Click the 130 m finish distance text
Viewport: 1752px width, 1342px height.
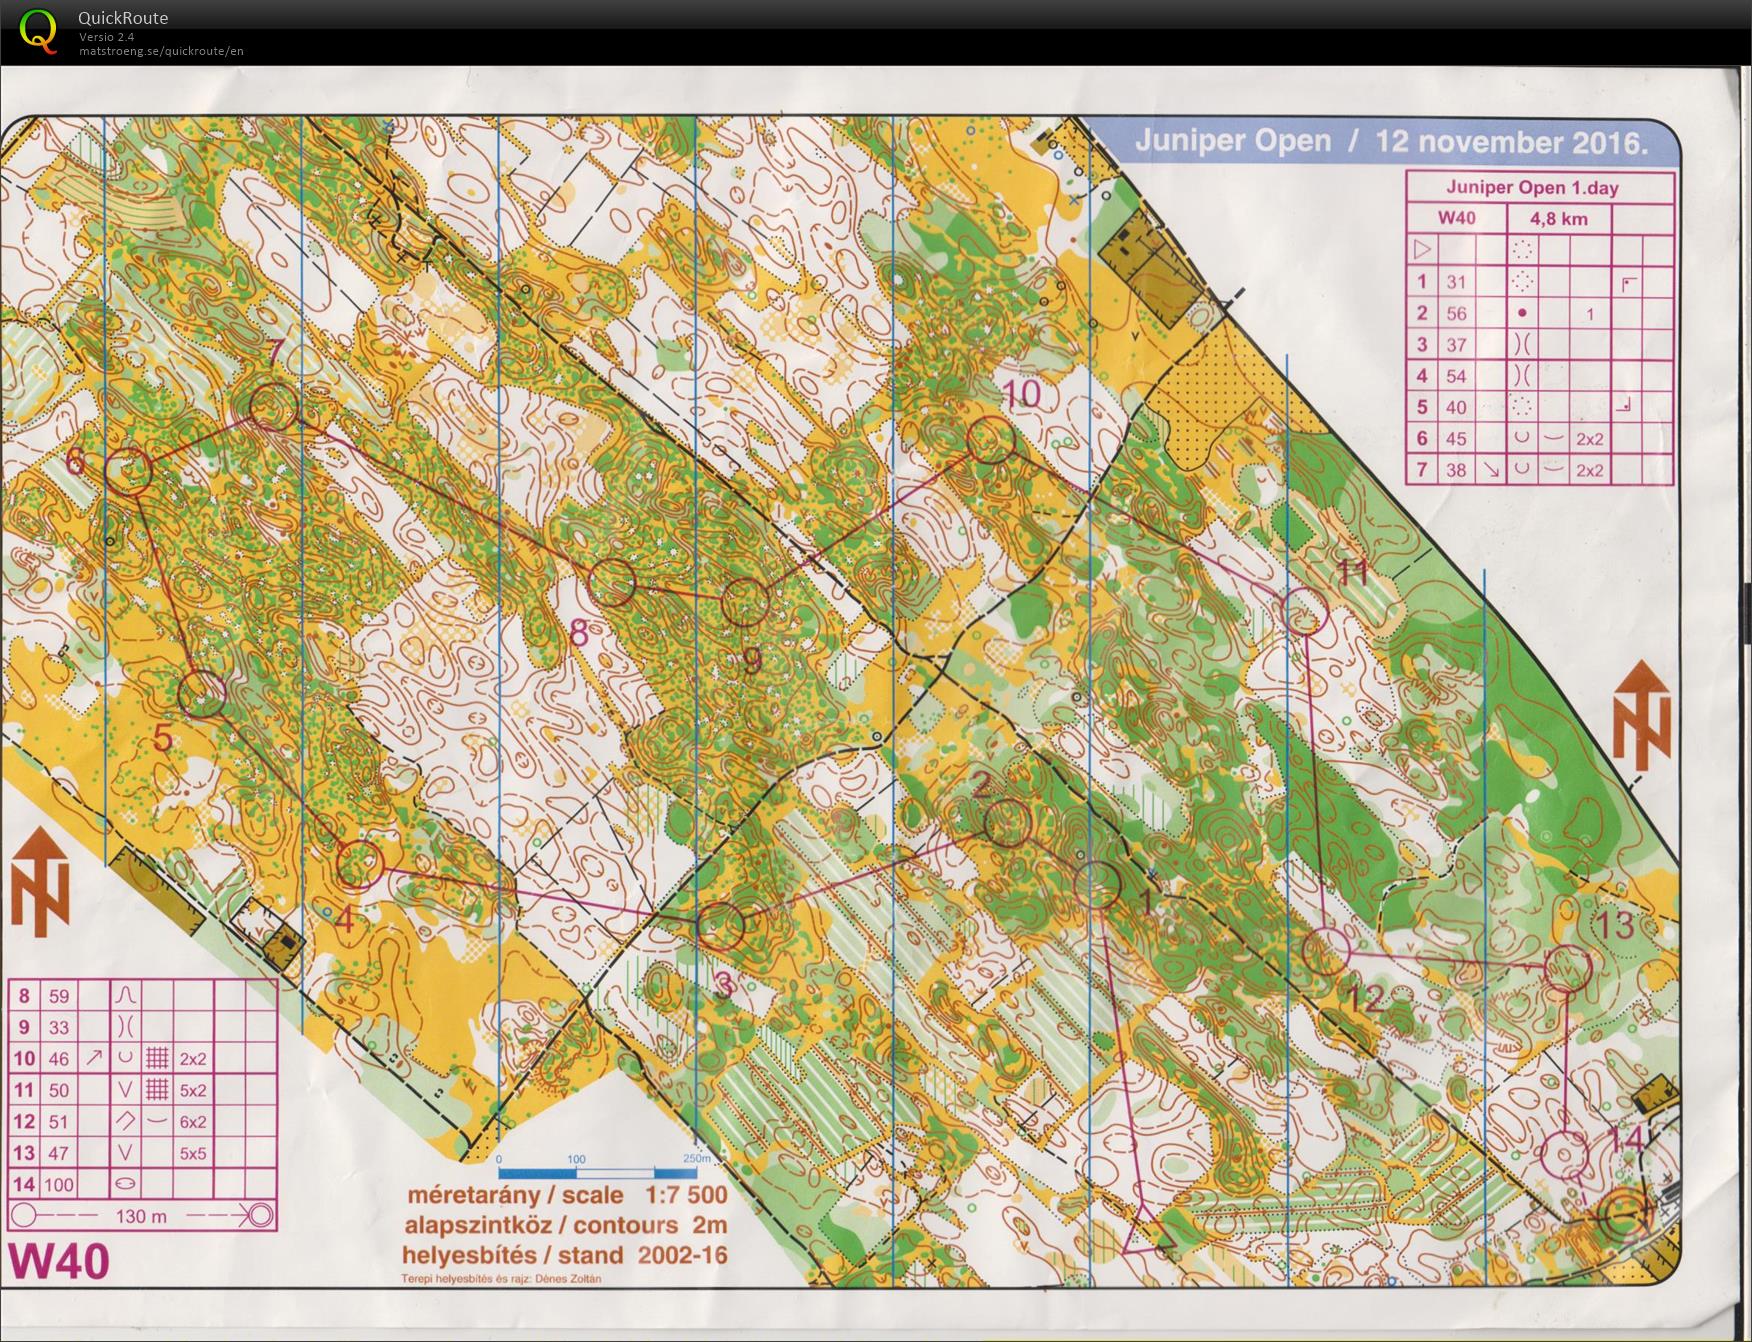(x=141, y=1216)
